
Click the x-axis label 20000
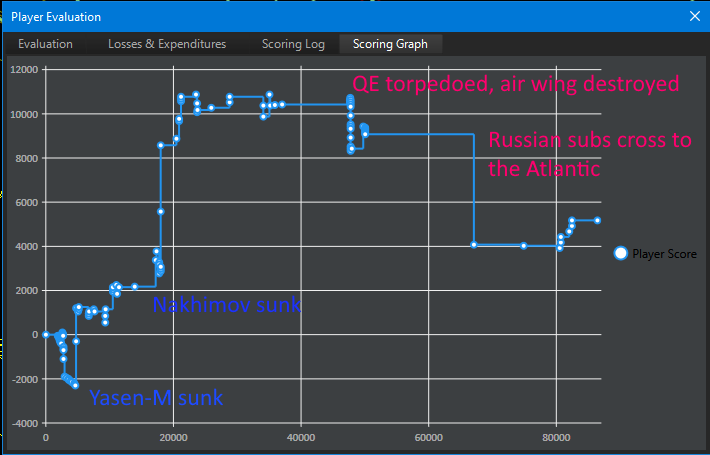pyautogui.click(x=173, y=438)
